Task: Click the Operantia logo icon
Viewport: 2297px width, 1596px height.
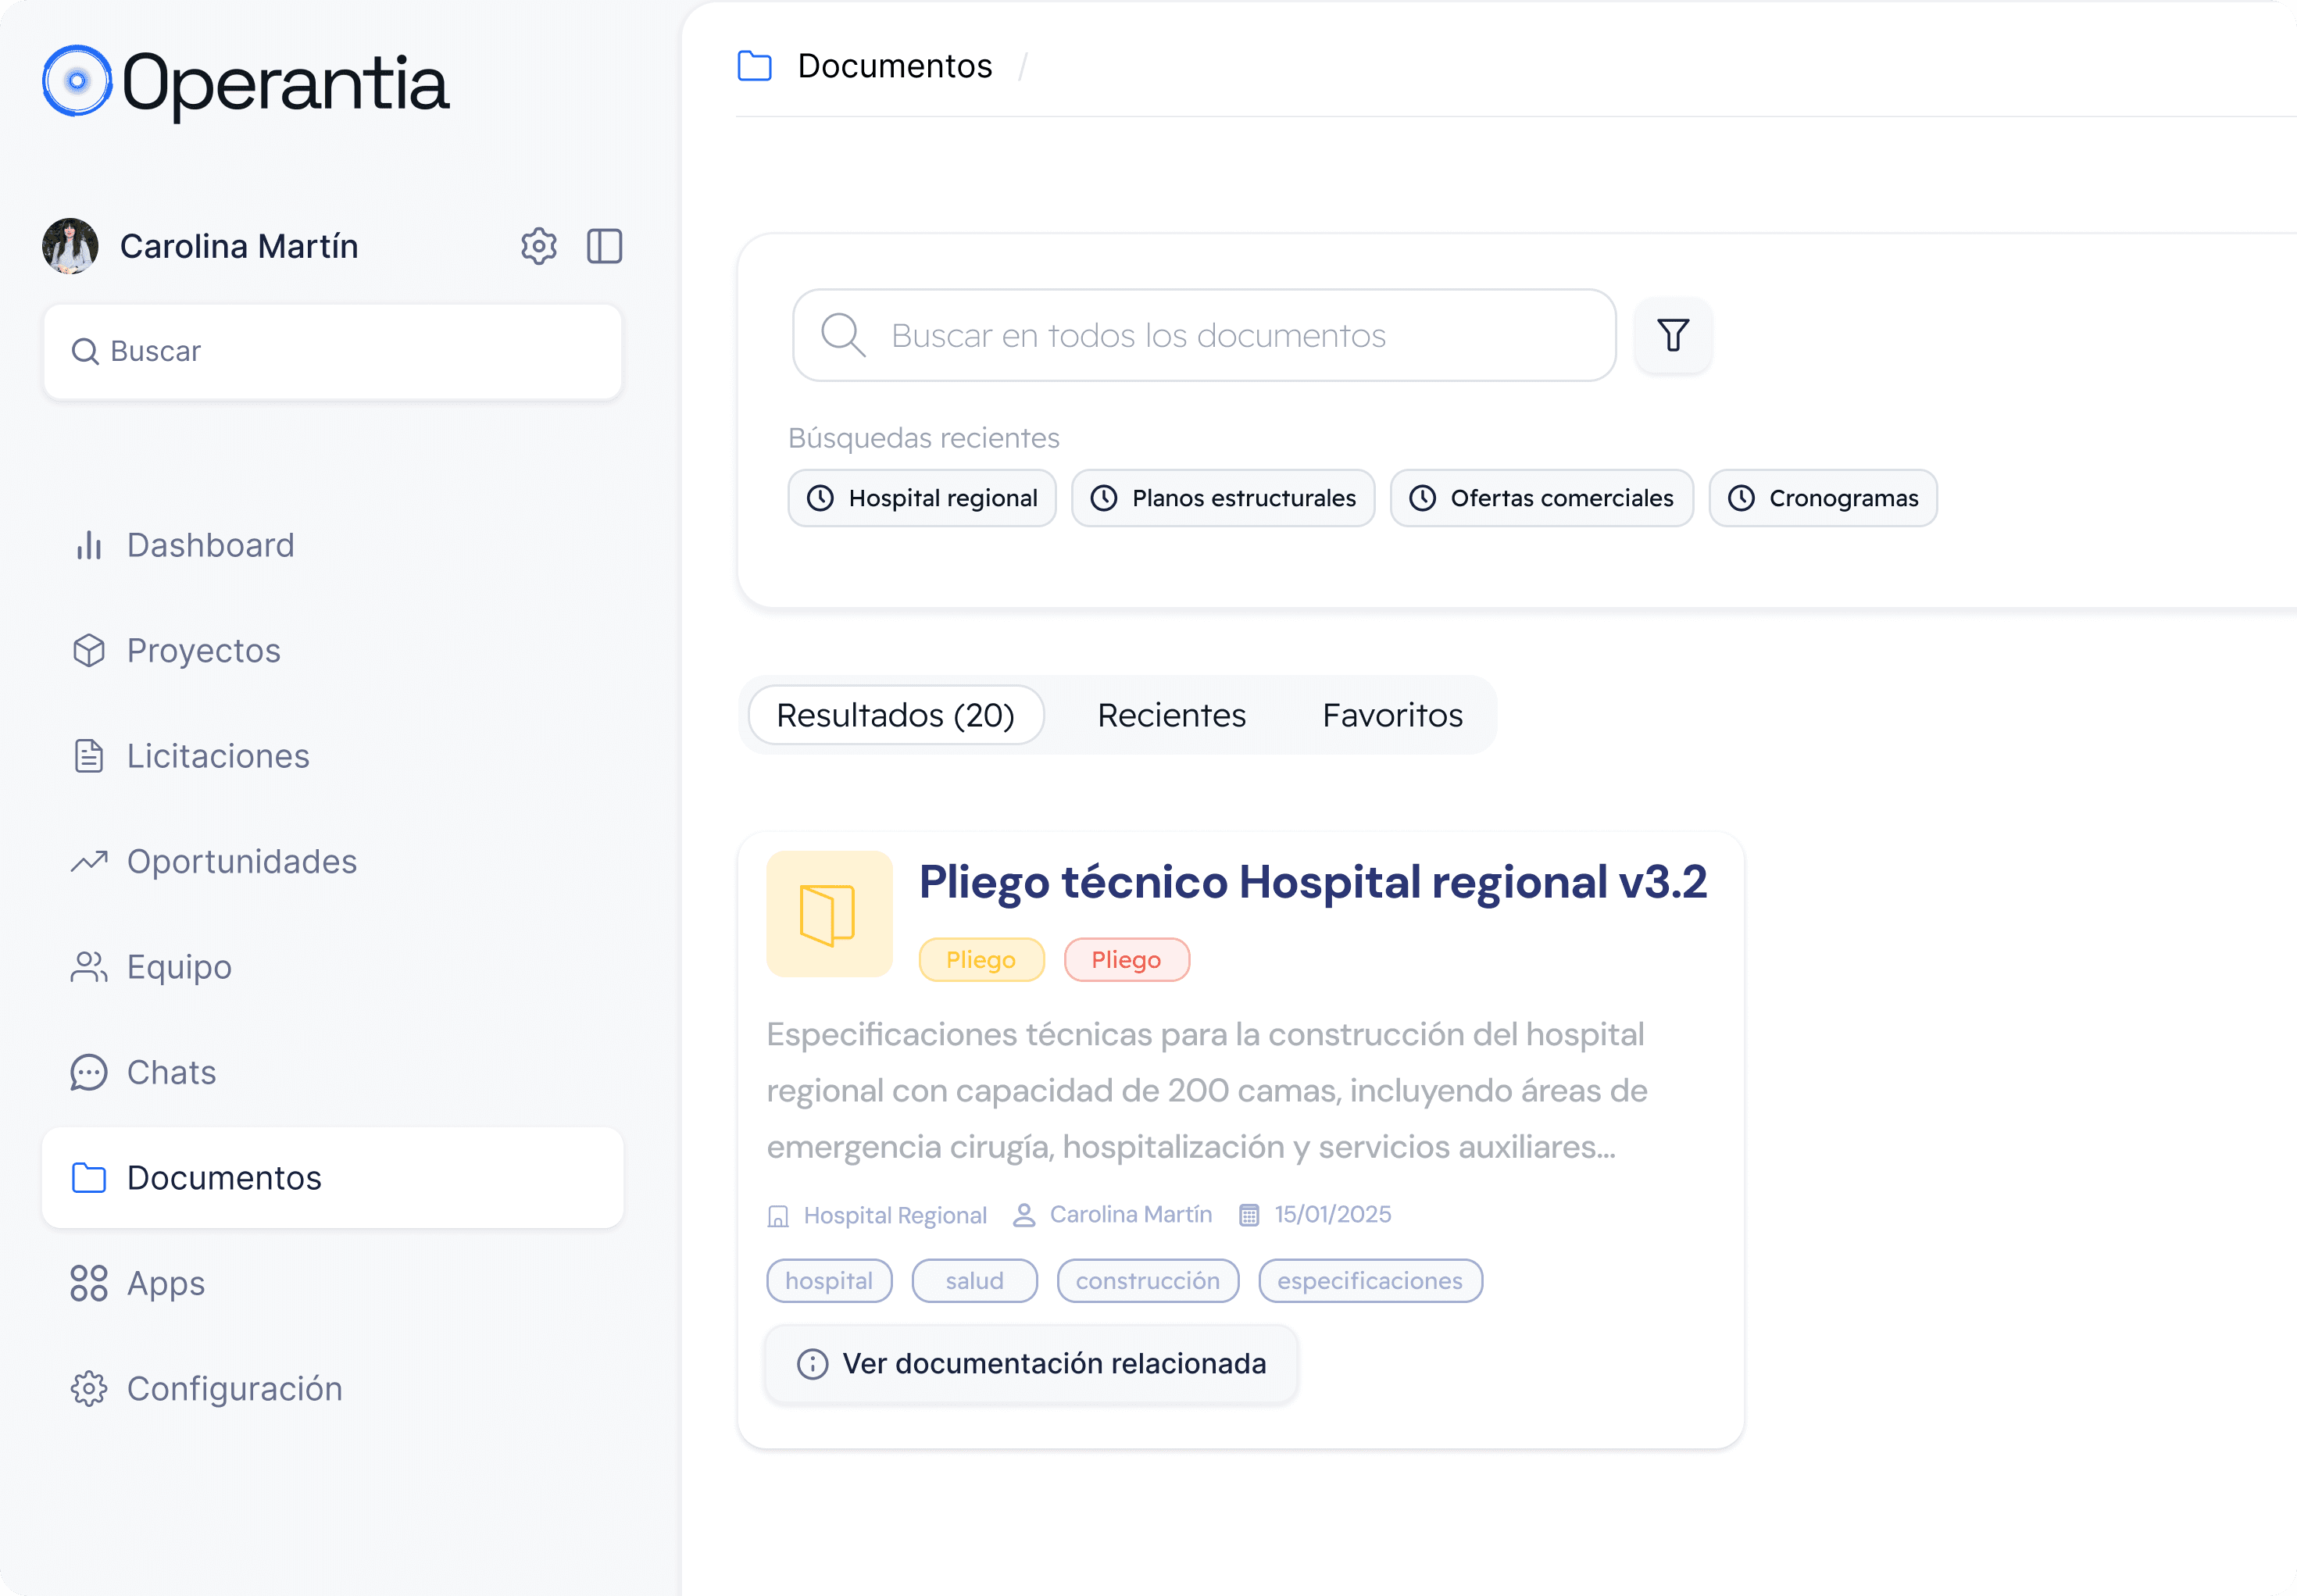Action: tap(77, 81)
